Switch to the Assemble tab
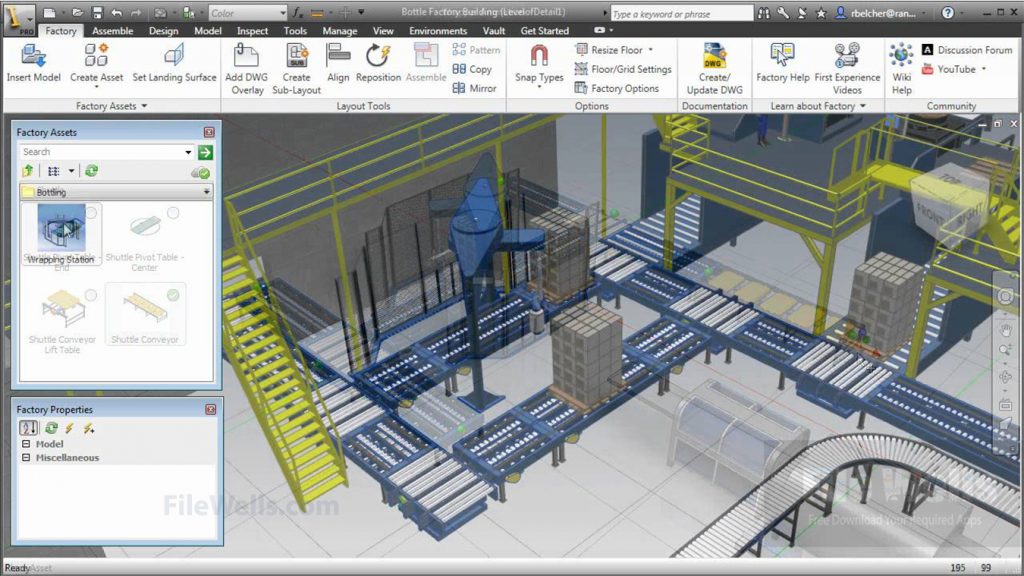 (112, 31)
